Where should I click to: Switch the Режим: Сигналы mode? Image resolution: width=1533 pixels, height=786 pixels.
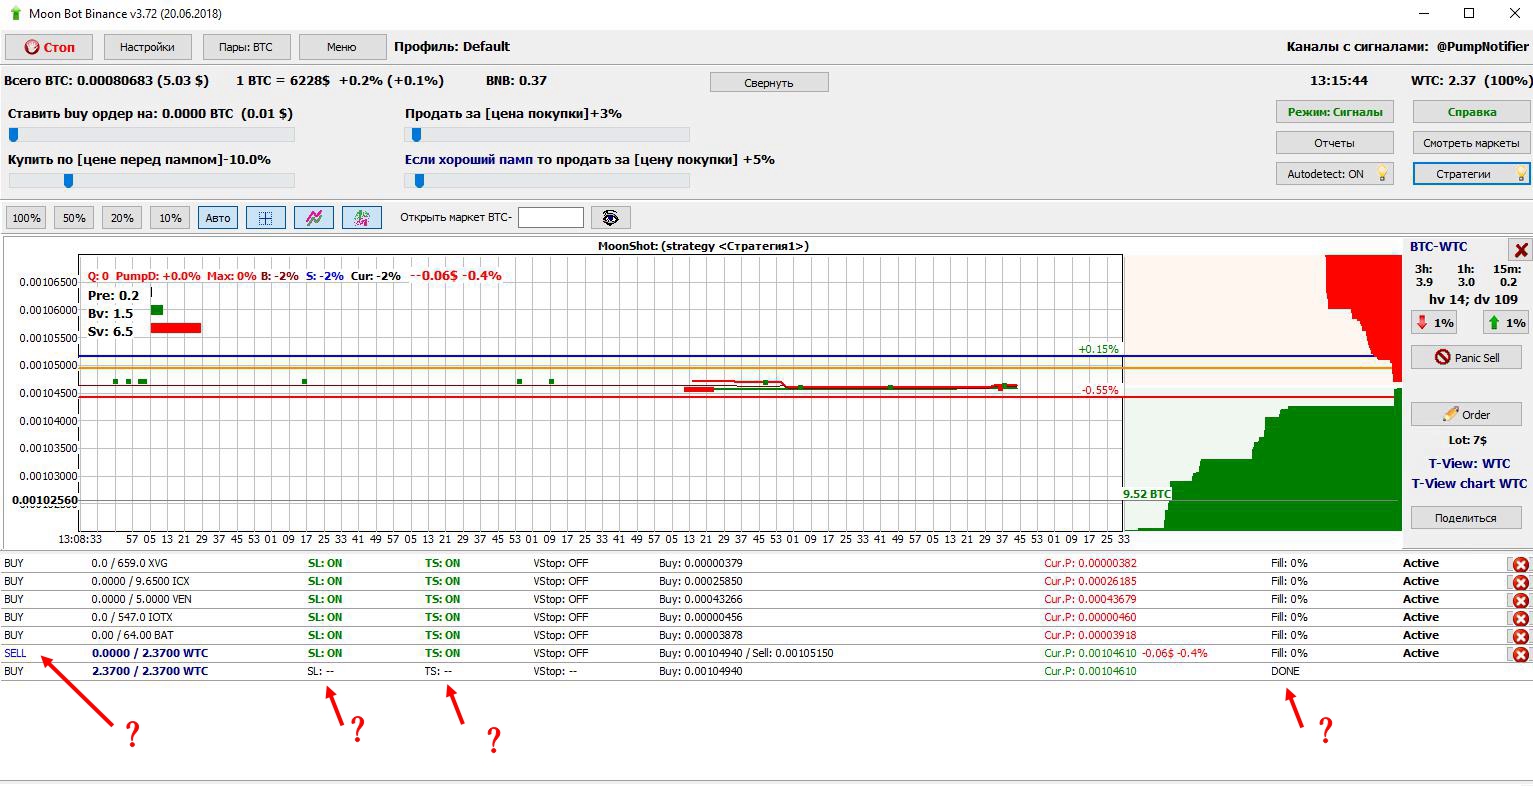pyautogui.click(x=1334, y=112)
